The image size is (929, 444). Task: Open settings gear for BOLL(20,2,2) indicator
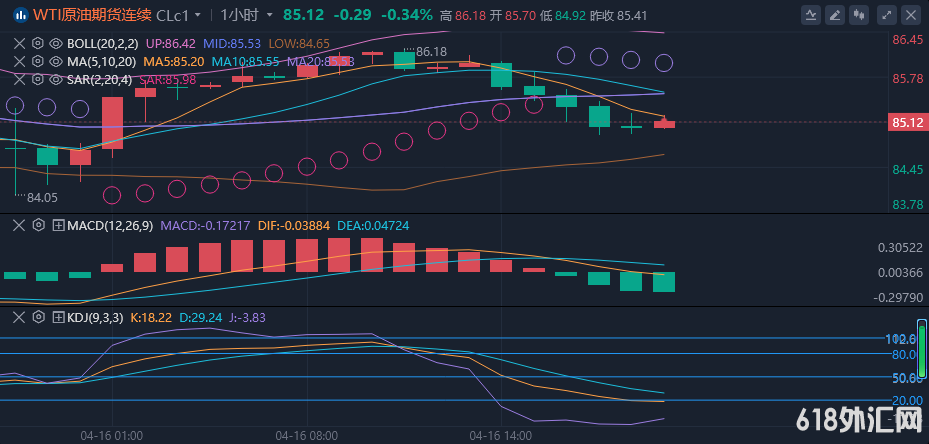tap(38, 44)
